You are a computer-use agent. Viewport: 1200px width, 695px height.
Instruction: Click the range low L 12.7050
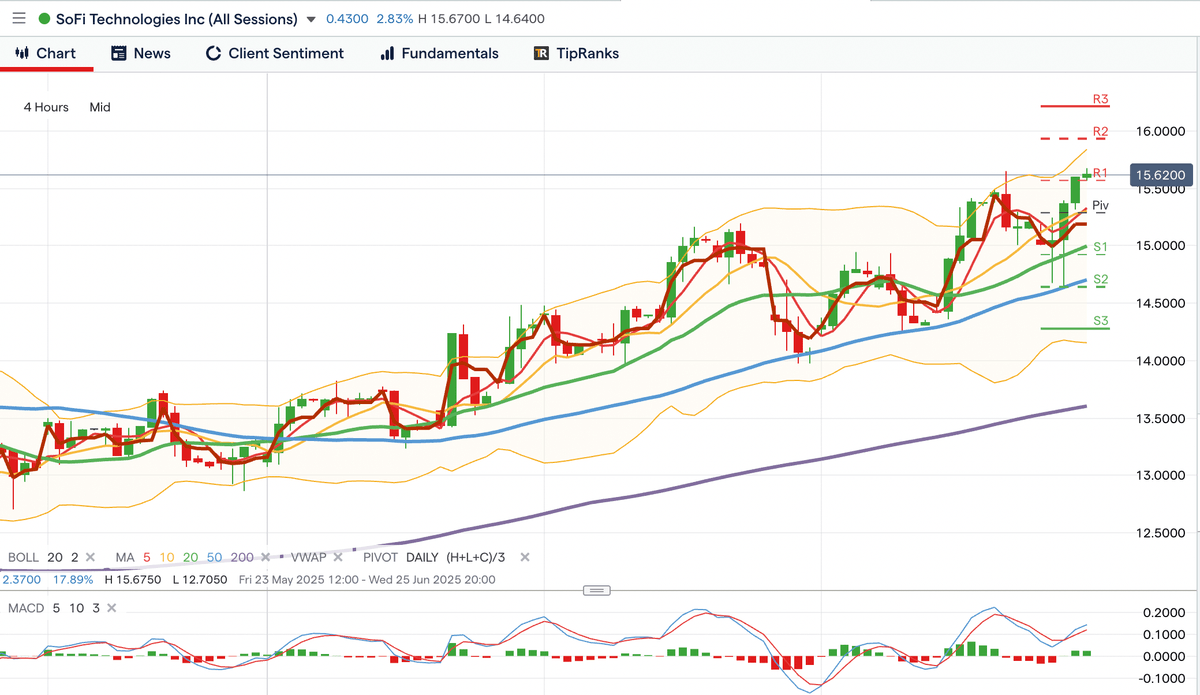202,579
